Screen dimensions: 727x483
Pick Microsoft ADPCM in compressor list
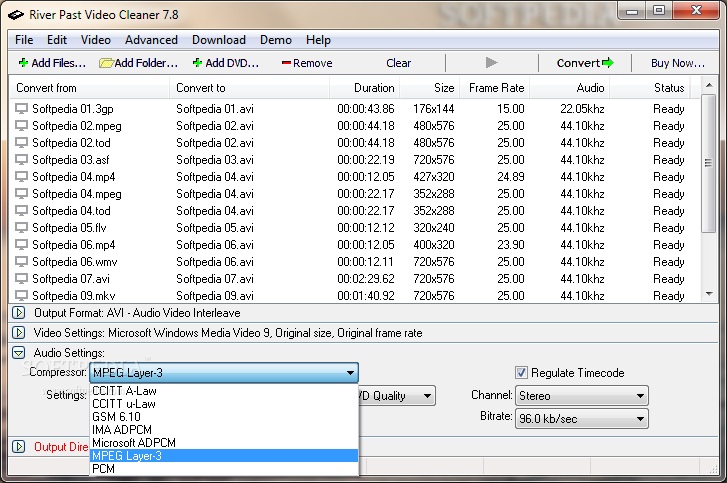coord(224,443)
